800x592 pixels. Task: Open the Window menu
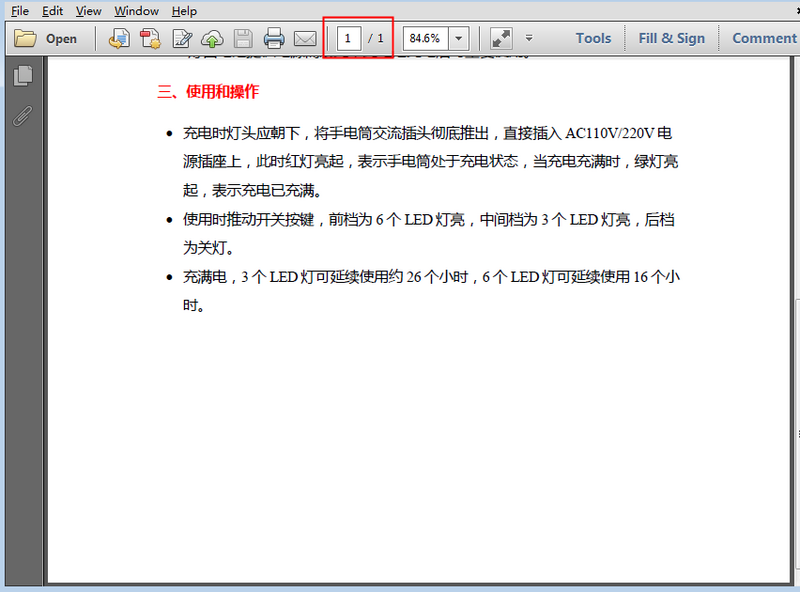click(x=136, y=11)
